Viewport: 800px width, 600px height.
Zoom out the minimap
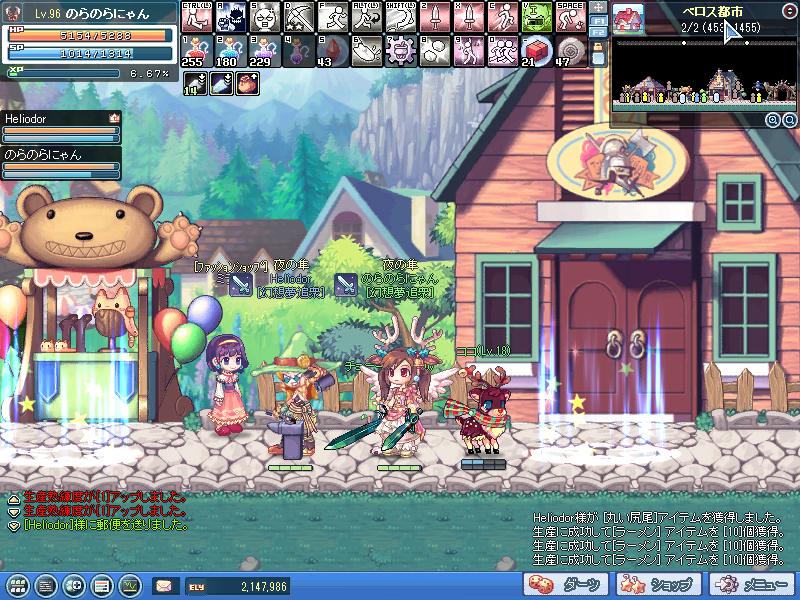[789, 120]
